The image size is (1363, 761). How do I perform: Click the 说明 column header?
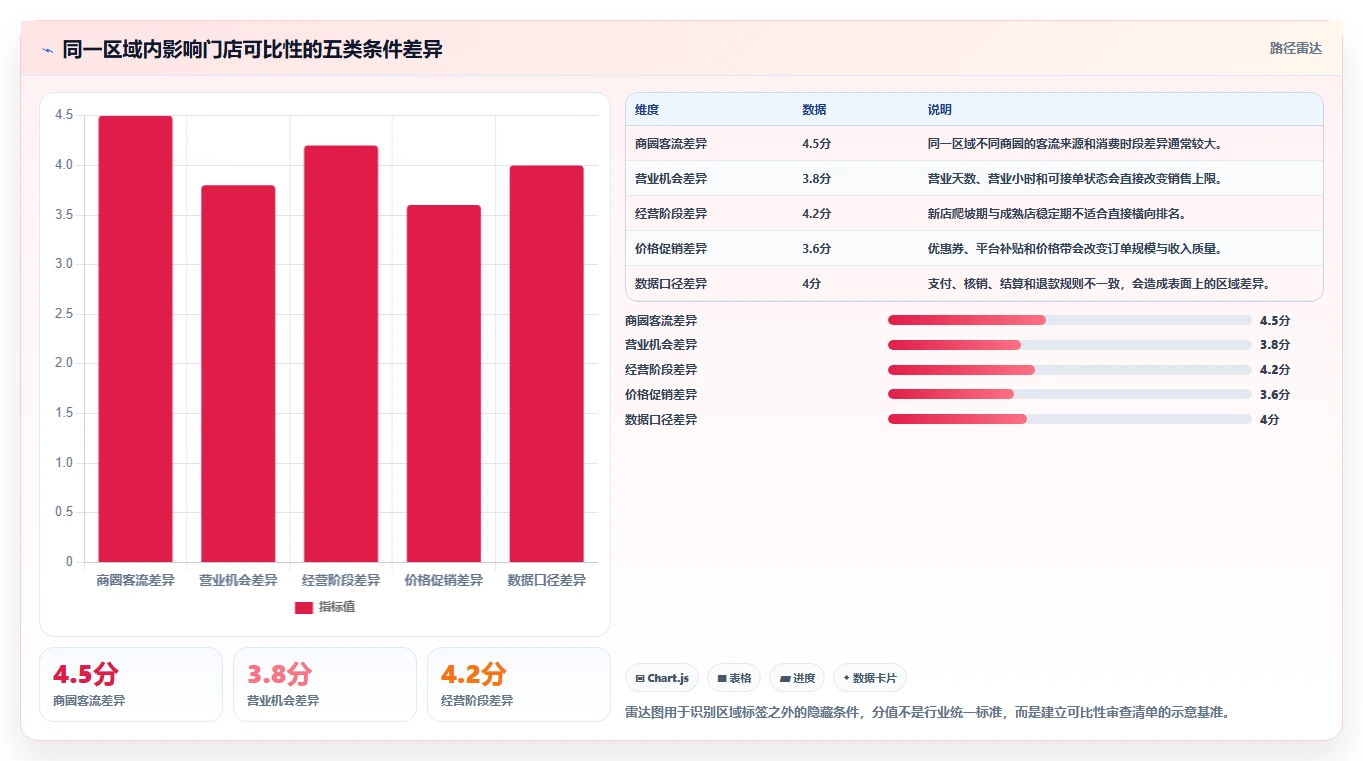click(940, 110)
